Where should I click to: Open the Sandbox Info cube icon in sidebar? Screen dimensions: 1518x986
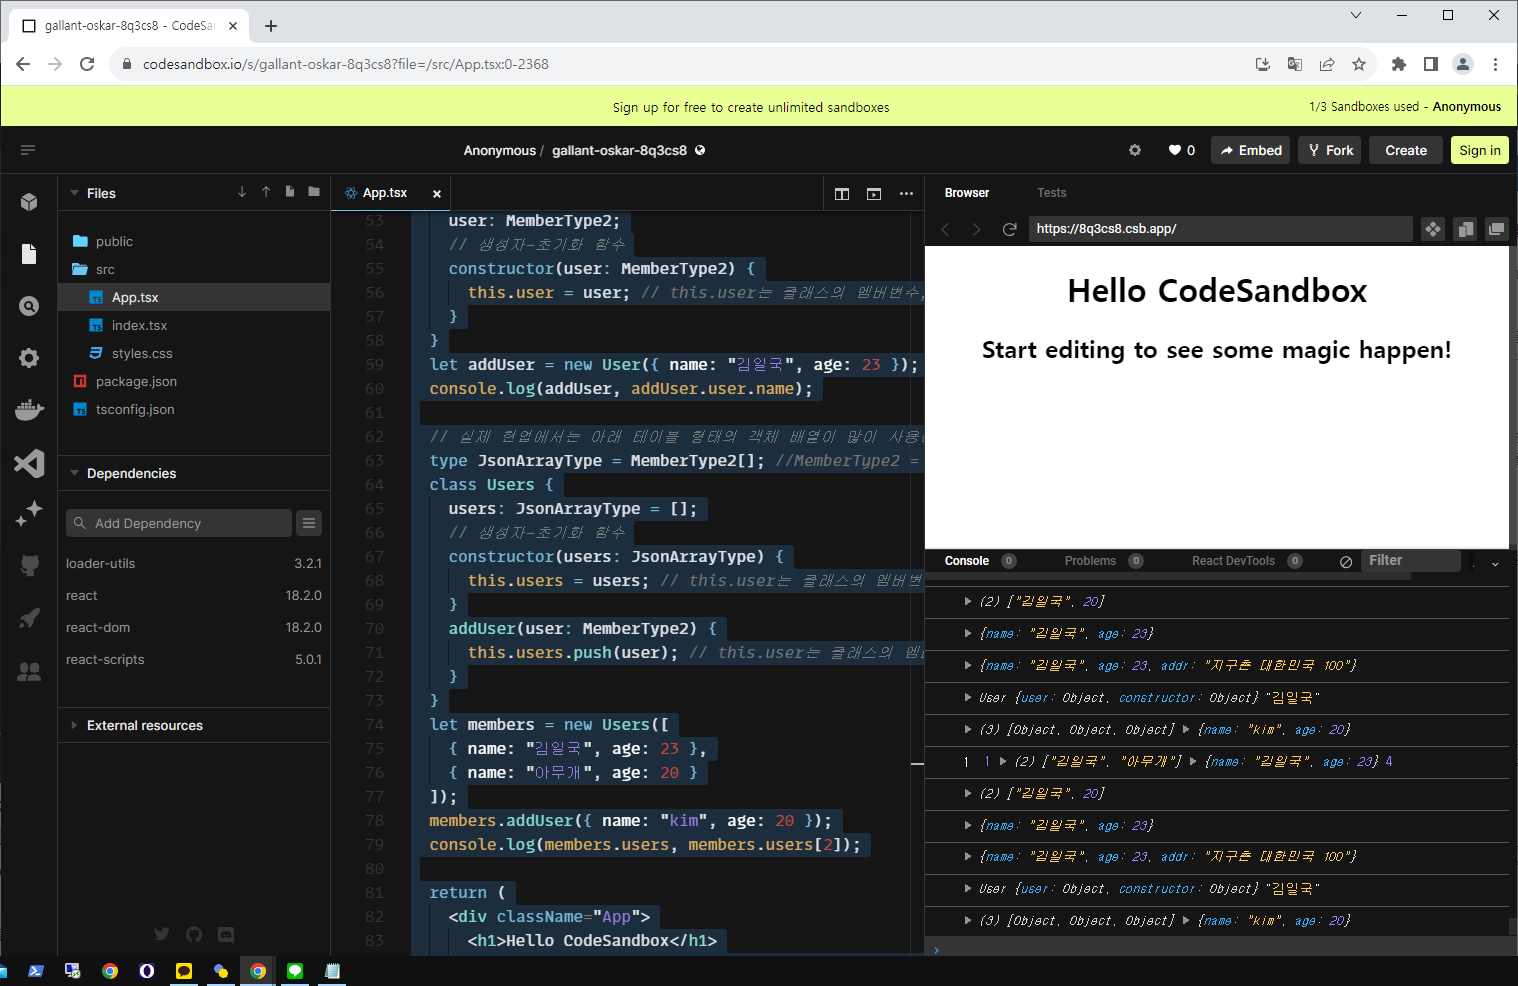pyautogui.click(x=29, y=202)
